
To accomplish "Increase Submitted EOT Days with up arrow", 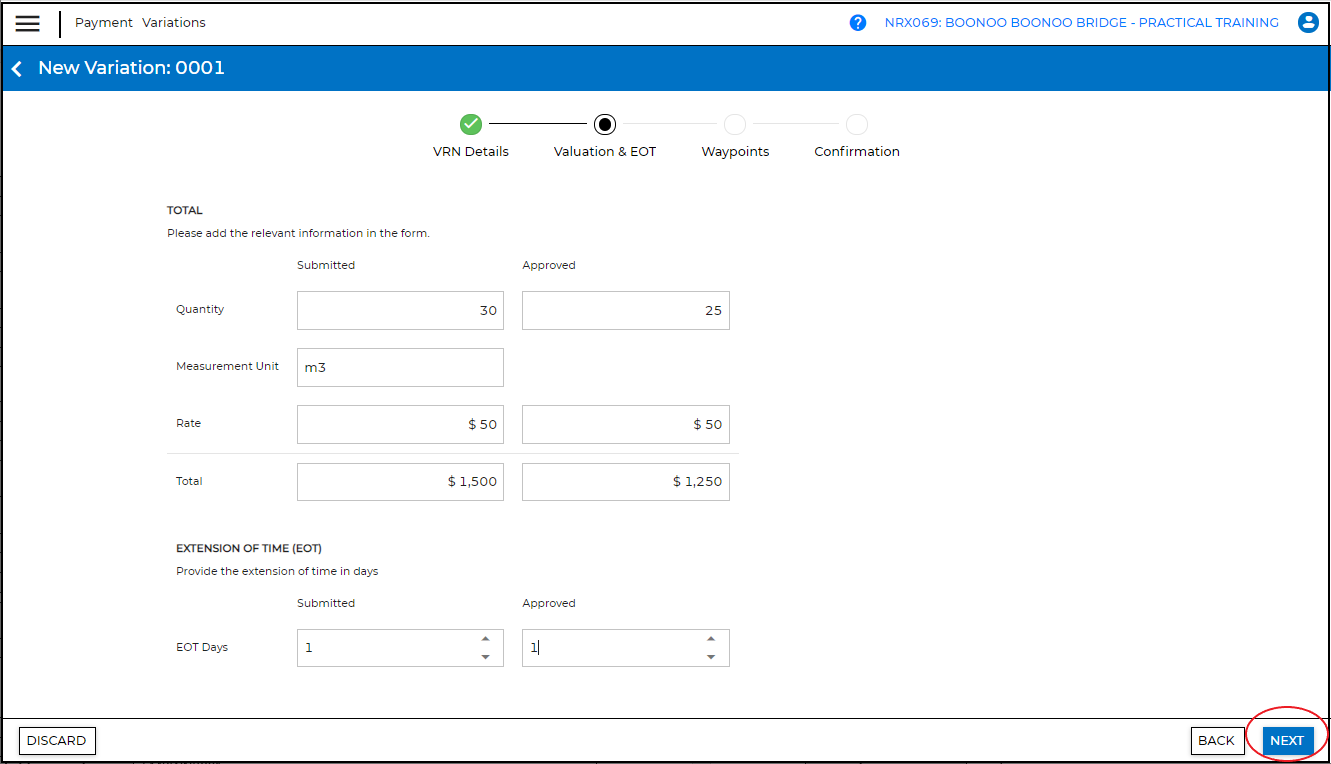I will 485,639.
